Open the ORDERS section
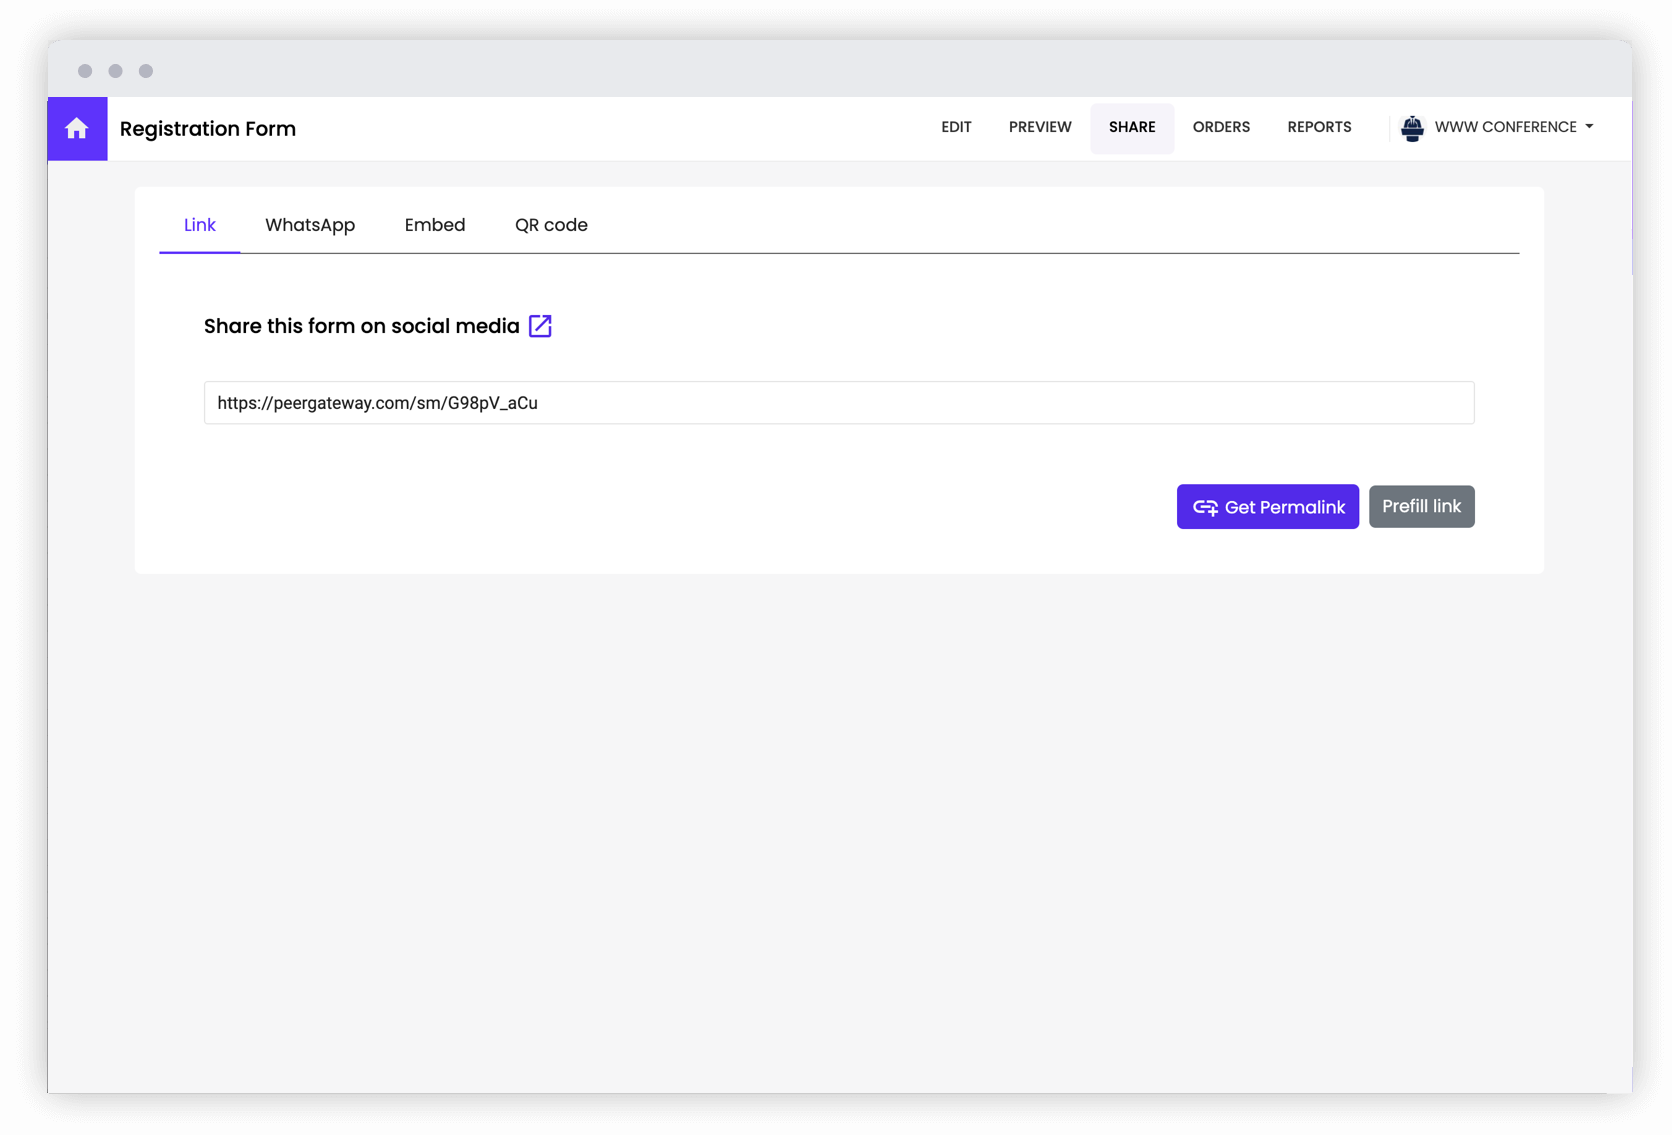1672x1135 pixels. click(1221, 127)
